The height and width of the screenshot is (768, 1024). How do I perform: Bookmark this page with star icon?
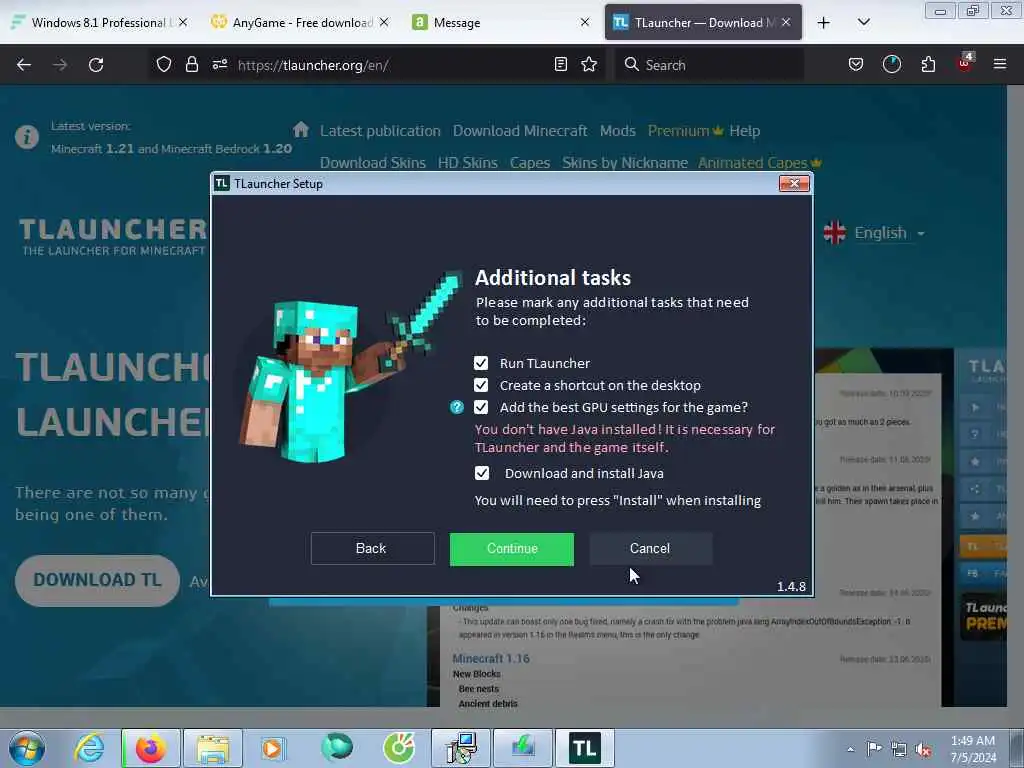(x=589, y=65)
